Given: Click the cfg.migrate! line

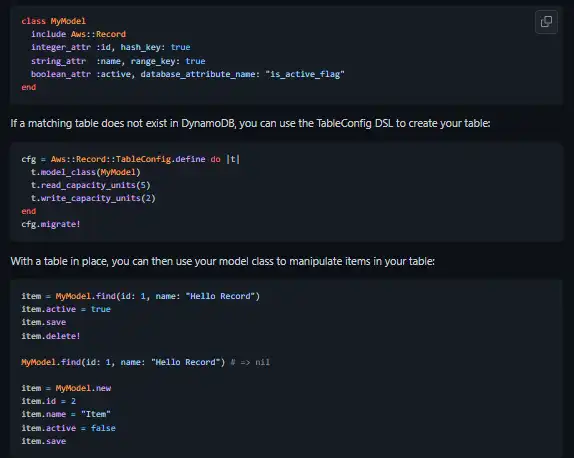Looking at the screenshot, I should (x=51, y=224).
